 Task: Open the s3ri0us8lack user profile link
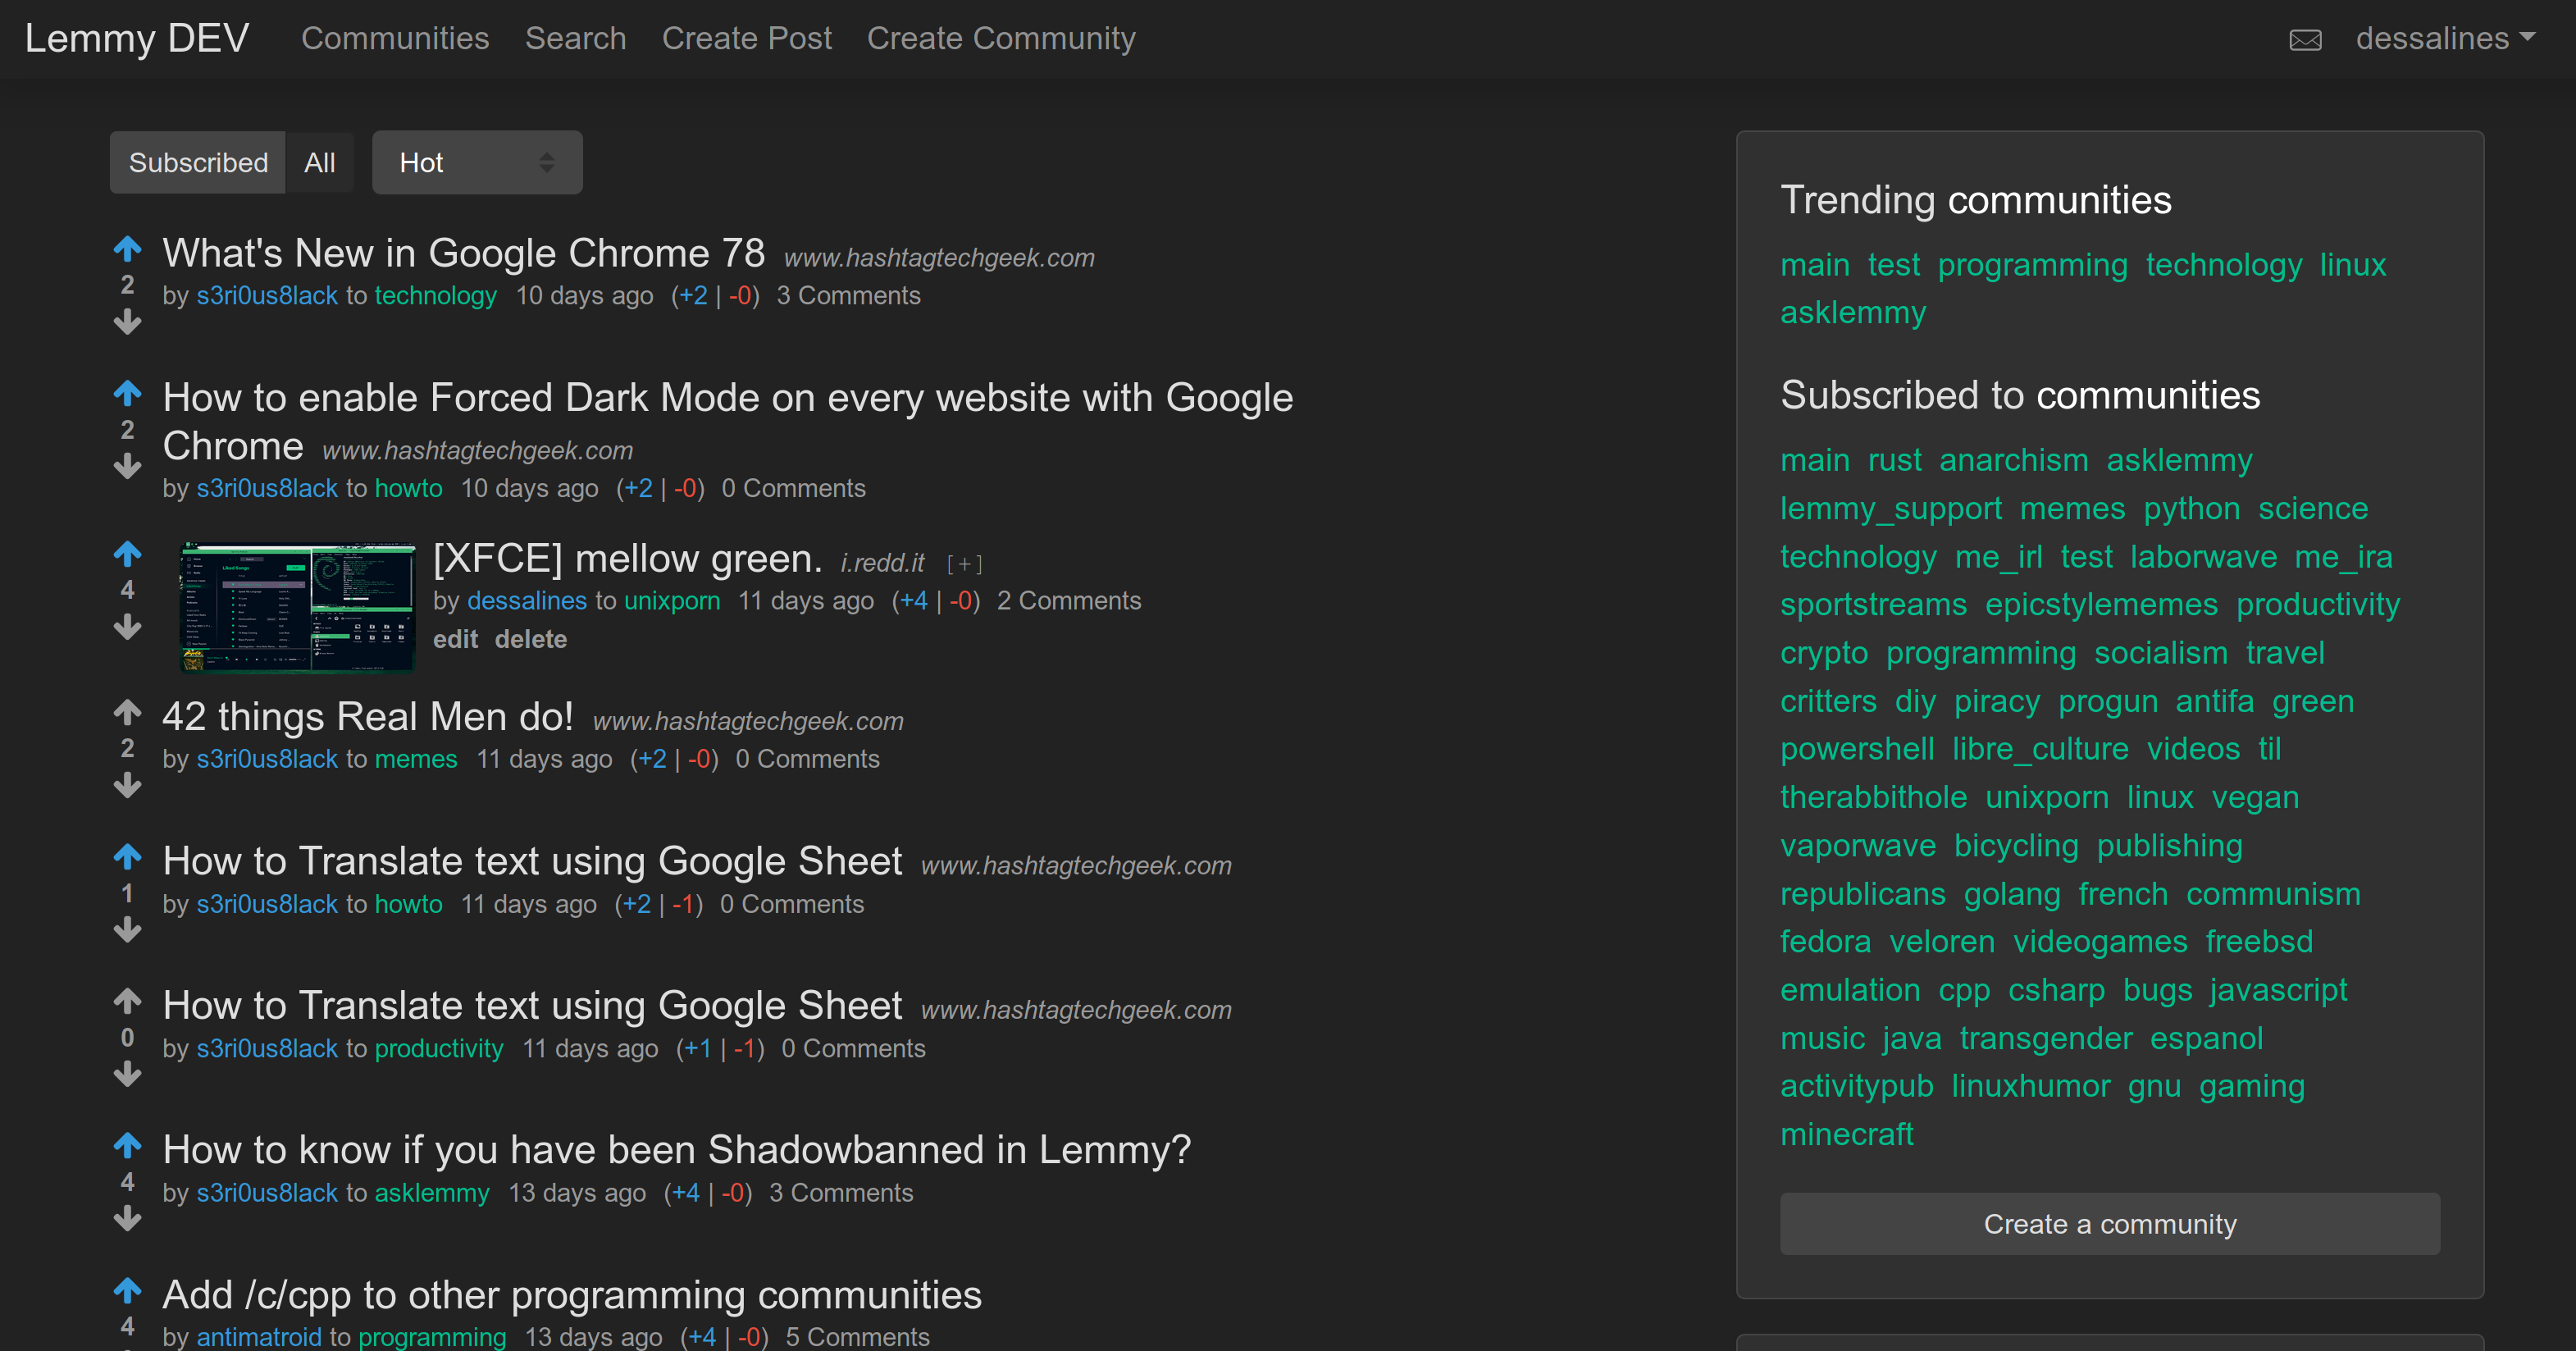click(267, 296)
